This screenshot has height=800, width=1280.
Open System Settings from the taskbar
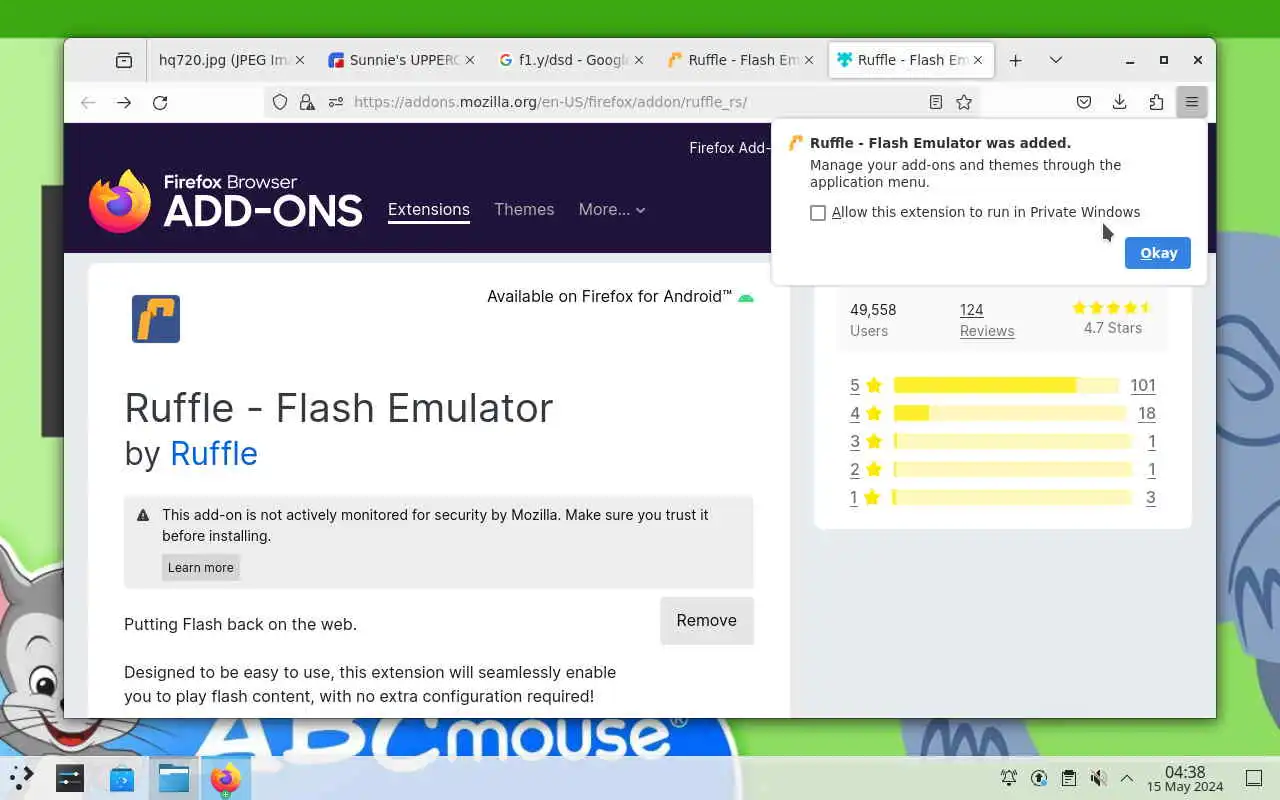pyautogui.click(x=70, y=777)
